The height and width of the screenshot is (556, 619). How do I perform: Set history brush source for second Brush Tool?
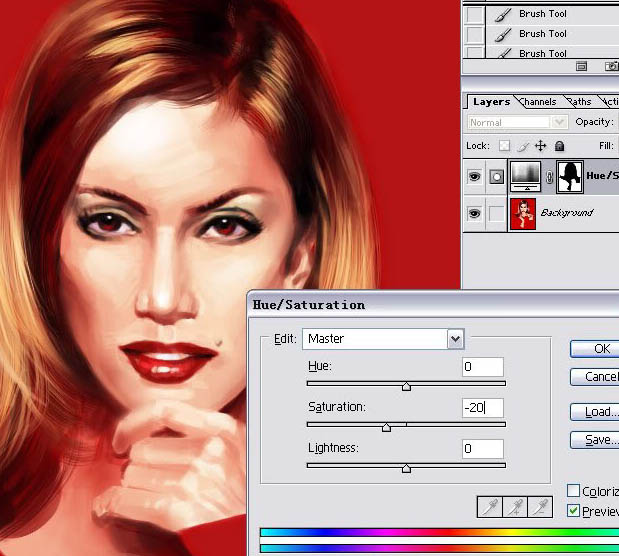coord(474,34)
